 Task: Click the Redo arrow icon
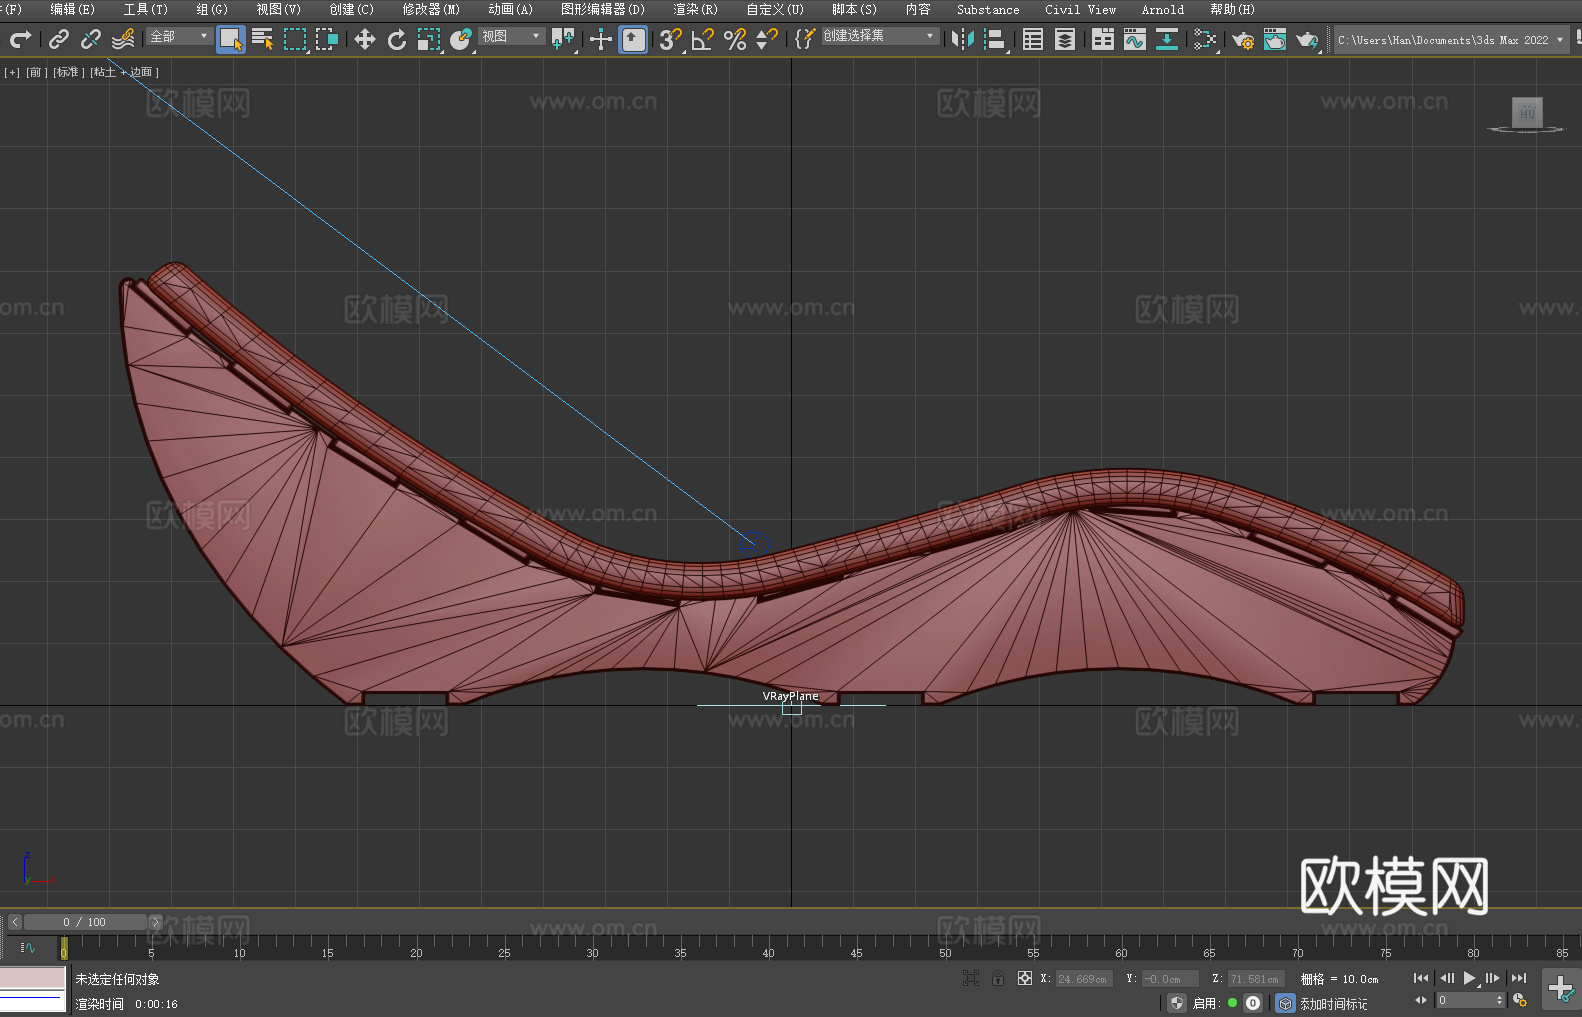[x=20, y=39]
